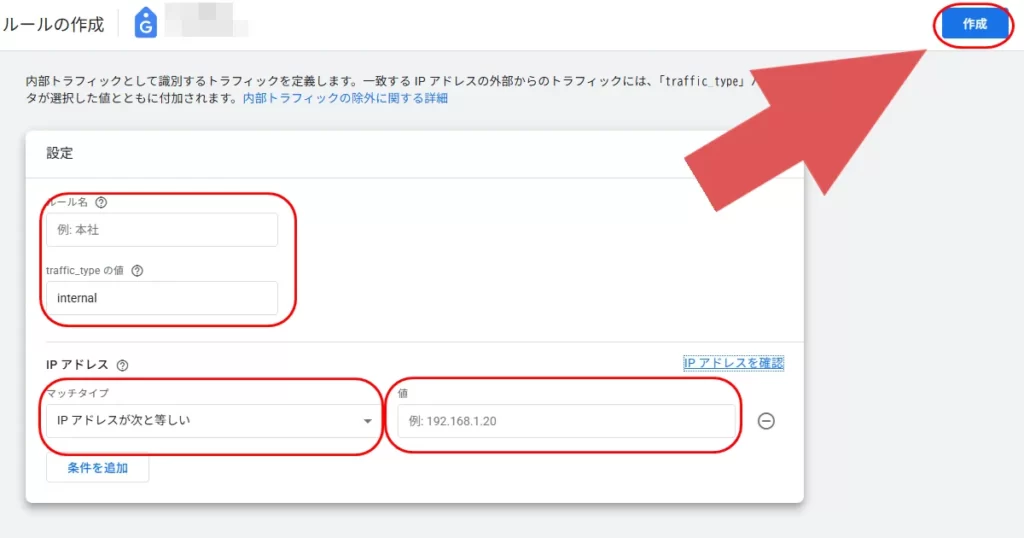Click the 値 IP address input field
The width and height of the screenshot is (1024, 538).
click(565, 421)
